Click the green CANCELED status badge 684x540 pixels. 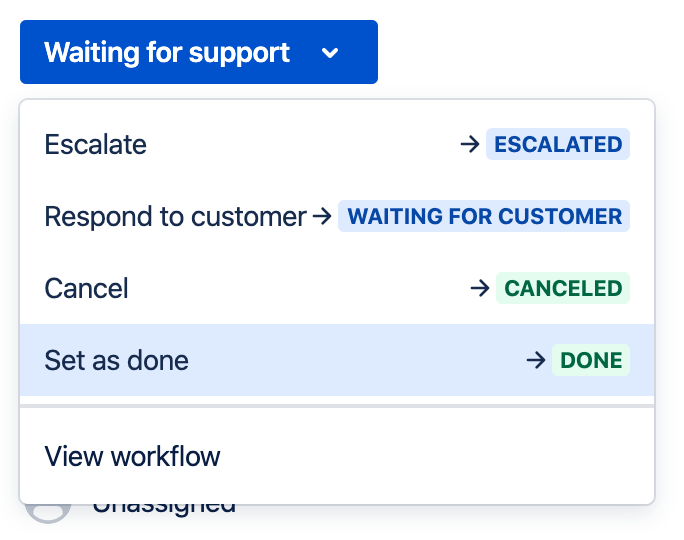coord(563,288)
